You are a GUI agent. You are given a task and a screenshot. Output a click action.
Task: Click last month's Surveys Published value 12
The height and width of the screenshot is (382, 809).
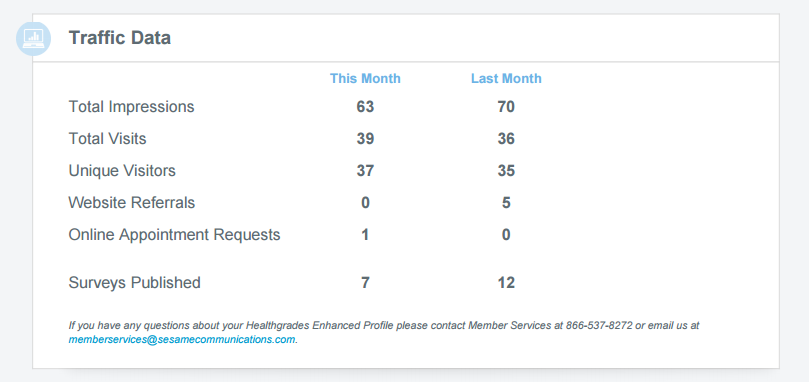tap(506, 283)
